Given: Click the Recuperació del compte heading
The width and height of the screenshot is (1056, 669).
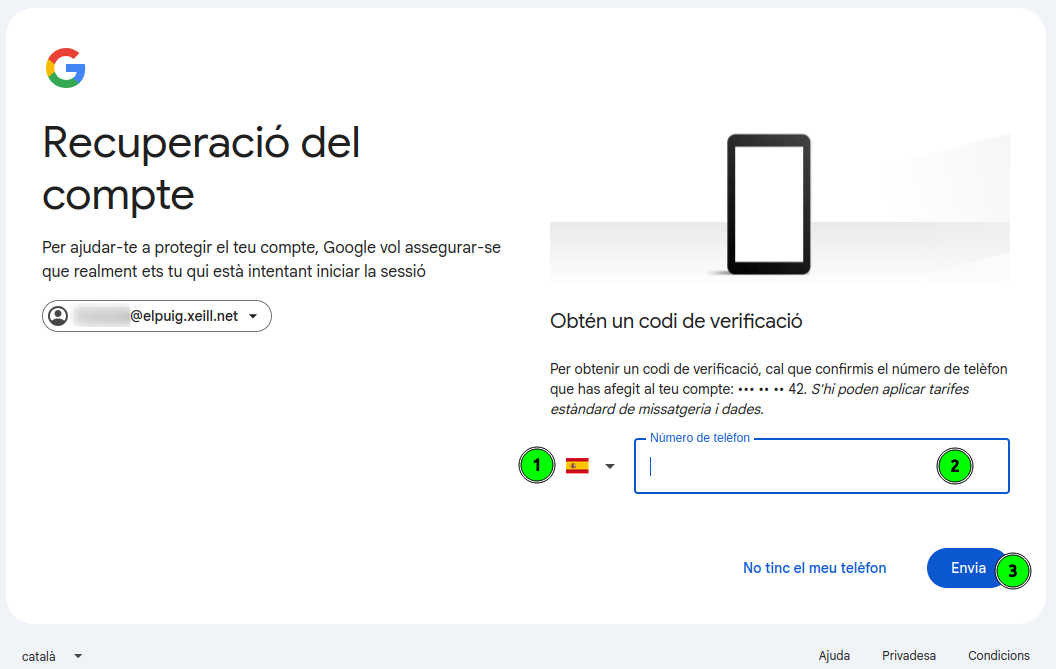Looking at the screenshot, I should [x=201, y=168].
